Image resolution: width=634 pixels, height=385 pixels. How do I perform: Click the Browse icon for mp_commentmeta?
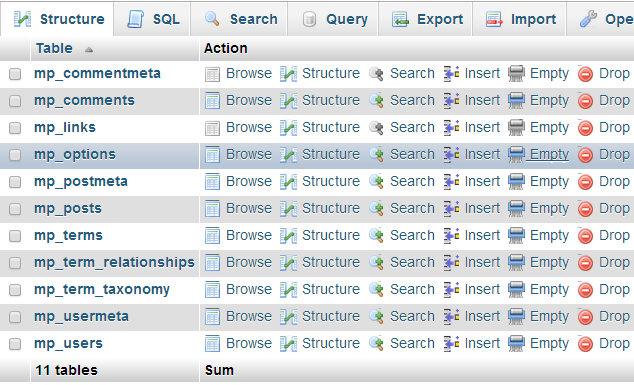[212, 74]
